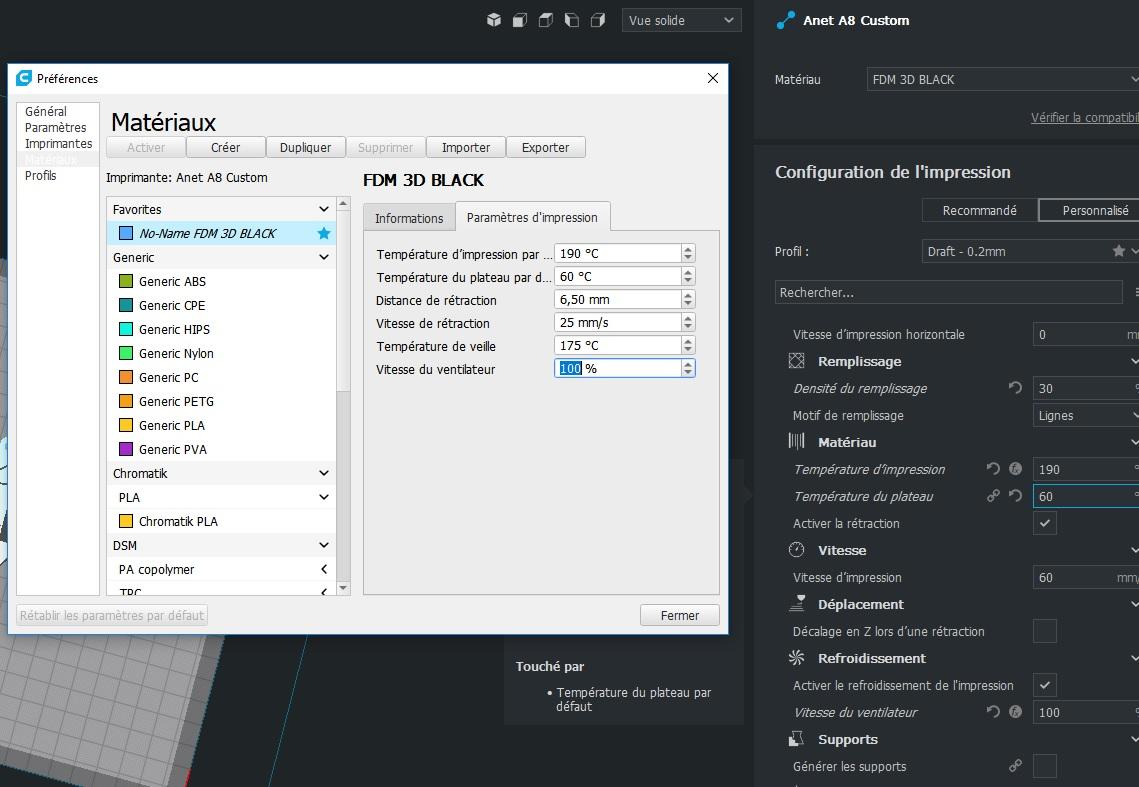Click the Dupliquer material button
1139x787 pixels.
(x=305, y=148)
